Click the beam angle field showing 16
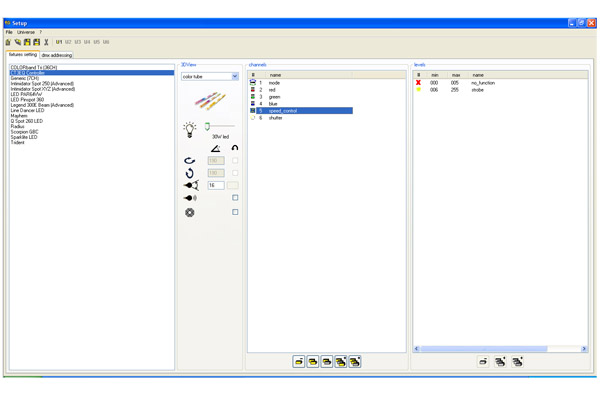 click(x=215, y=185)
